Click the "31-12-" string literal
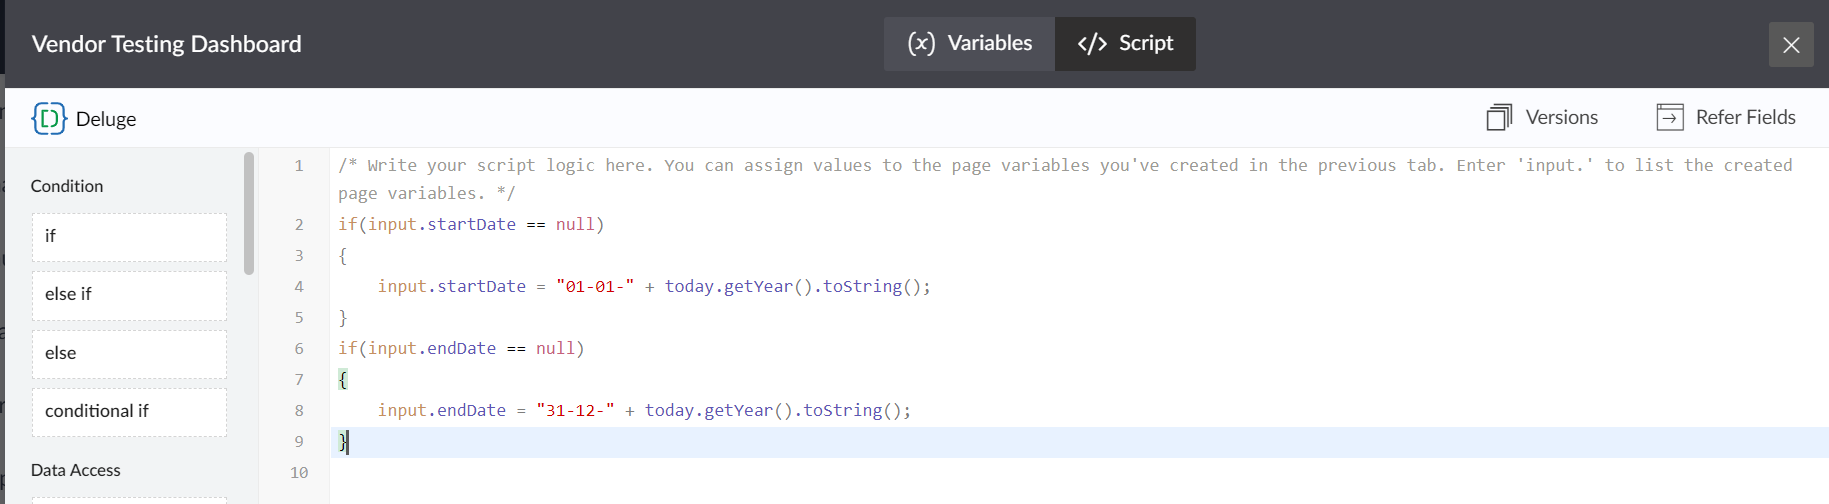The width and height of the screenshot is (1829, 504). click(575, 410)
